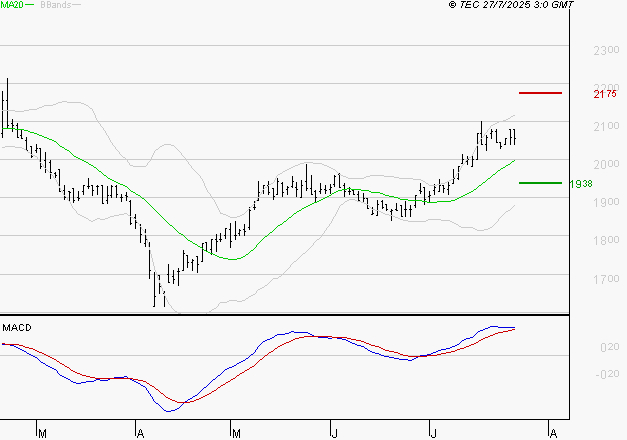This screenshot has width=627, height=440.
Task: Click the first J month marker on axis
Action: coord(333,434)
